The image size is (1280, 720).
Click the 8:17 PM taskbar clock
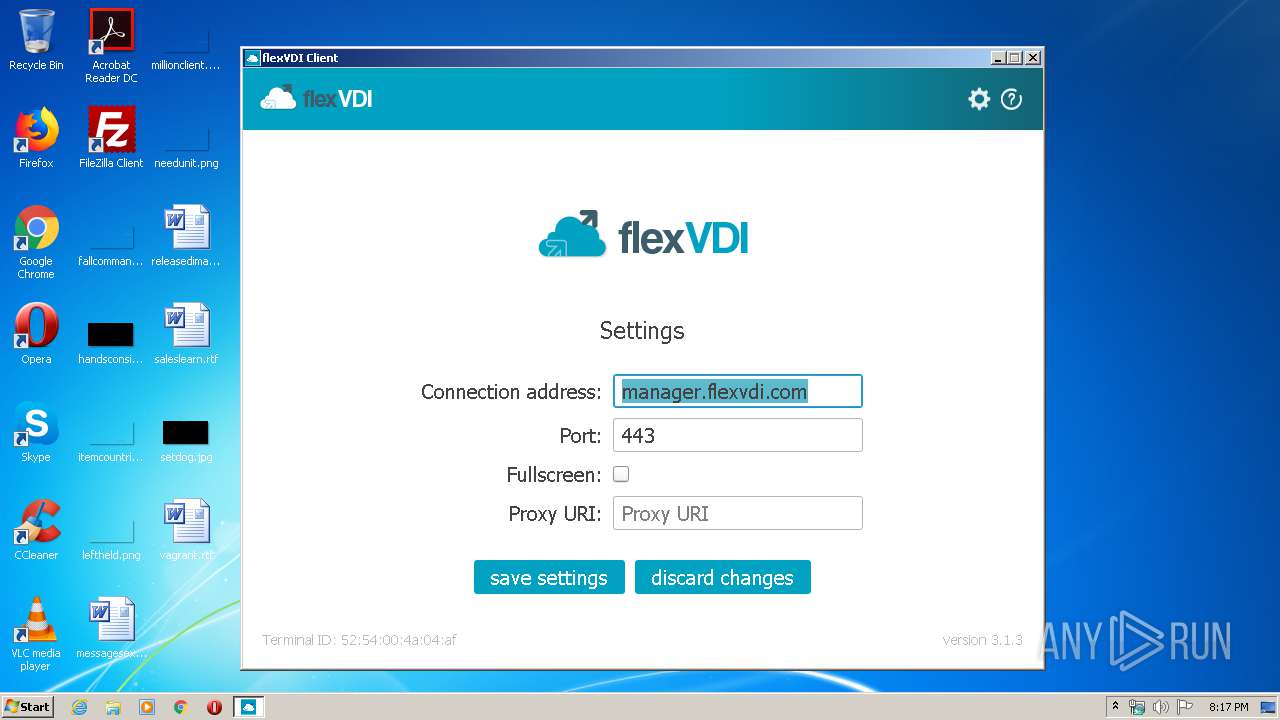point(1229,707)
